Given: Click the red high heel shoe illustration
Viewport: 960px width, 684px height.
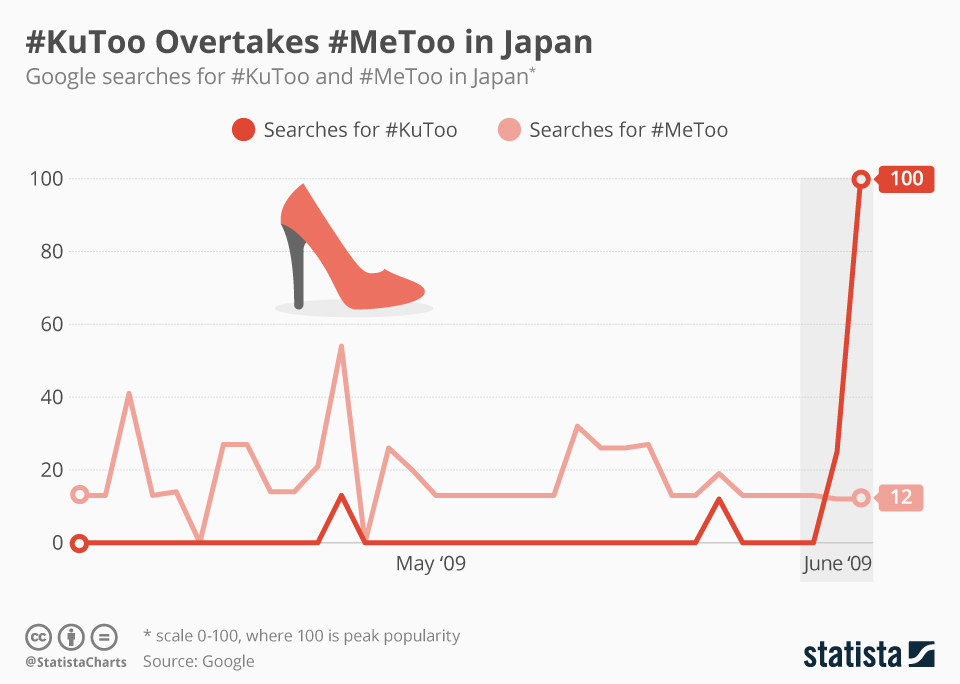Looking at the screenshot, I should coord(353,250).
